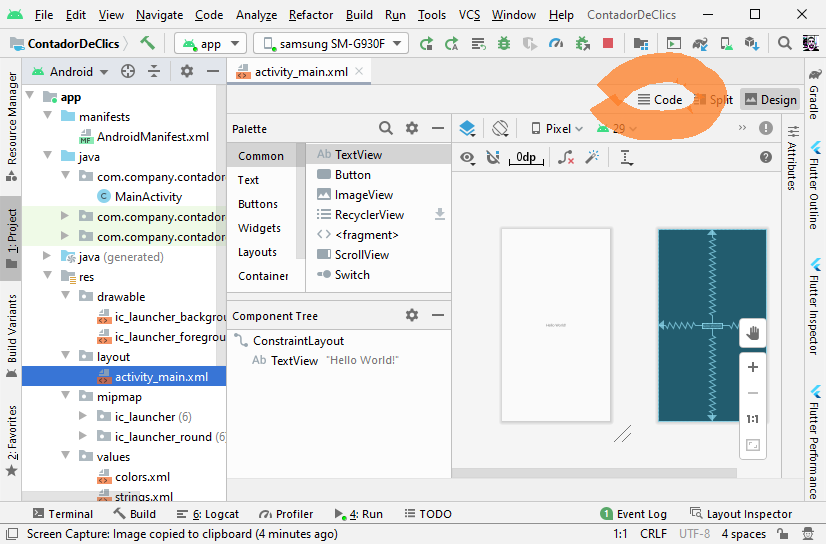The width and height of the screenshot is (826, 544).
Task: Search the palette with the magnifier icon
Action: pos(386,129)
